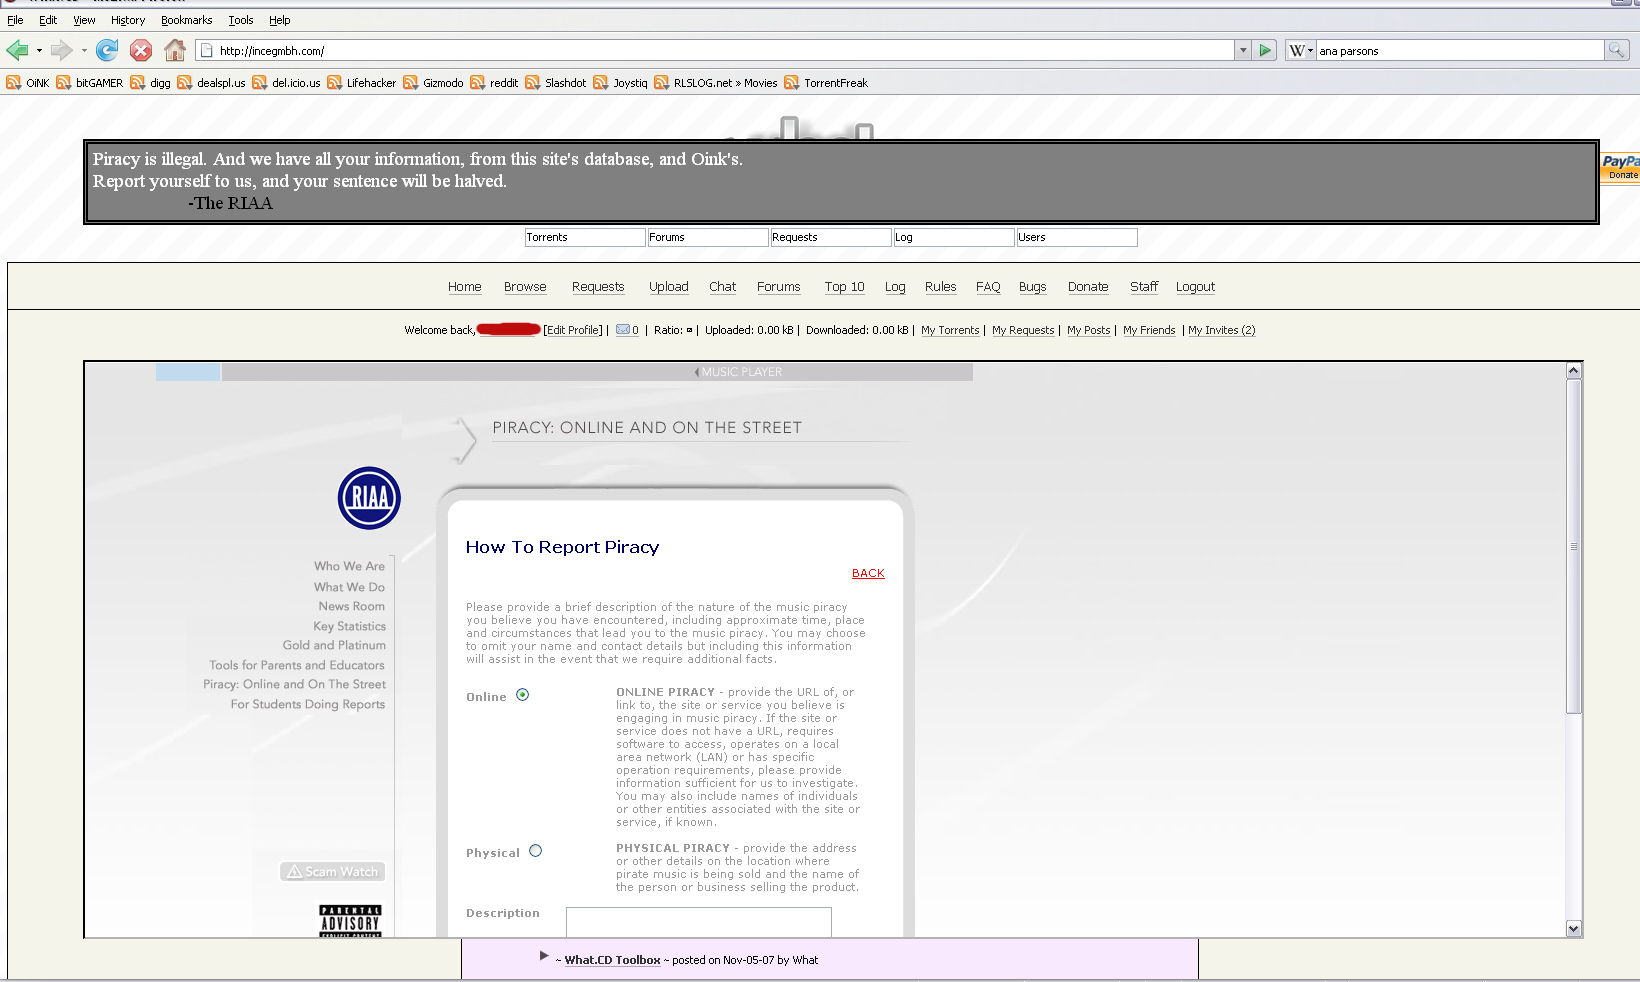Image resolution: width=1640 pixels, height=982 pixels.
Task: Click the Logout link
Action: point(1195,287)
